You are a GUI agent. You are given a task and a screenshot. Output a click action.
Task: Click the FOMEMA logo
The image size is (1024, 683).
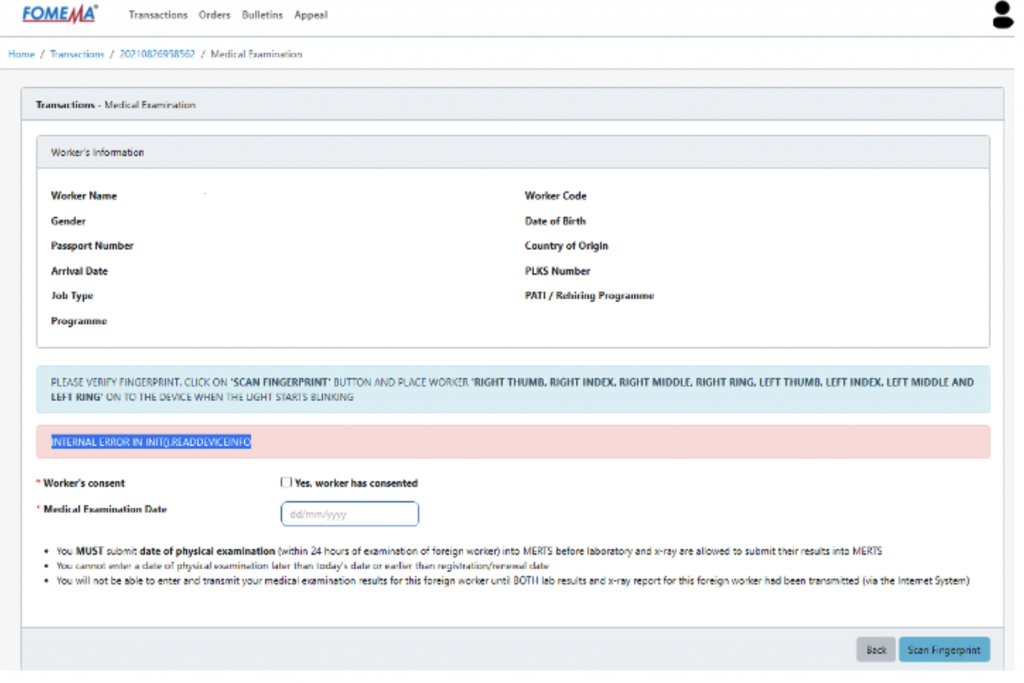59,15
